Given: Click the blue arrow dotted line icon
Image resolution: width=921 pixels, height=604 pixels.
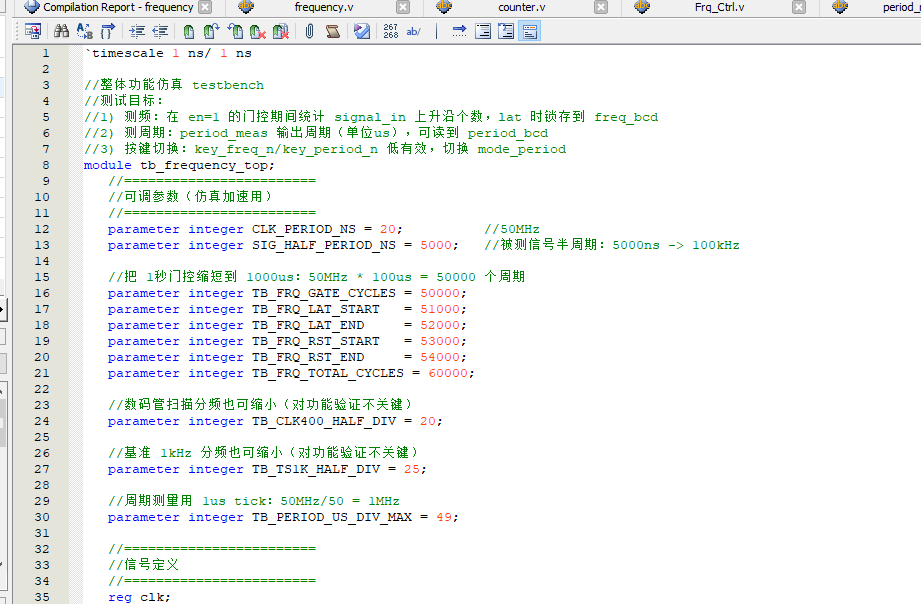Looking at the screenshot, I should click(x=459, y=31).
